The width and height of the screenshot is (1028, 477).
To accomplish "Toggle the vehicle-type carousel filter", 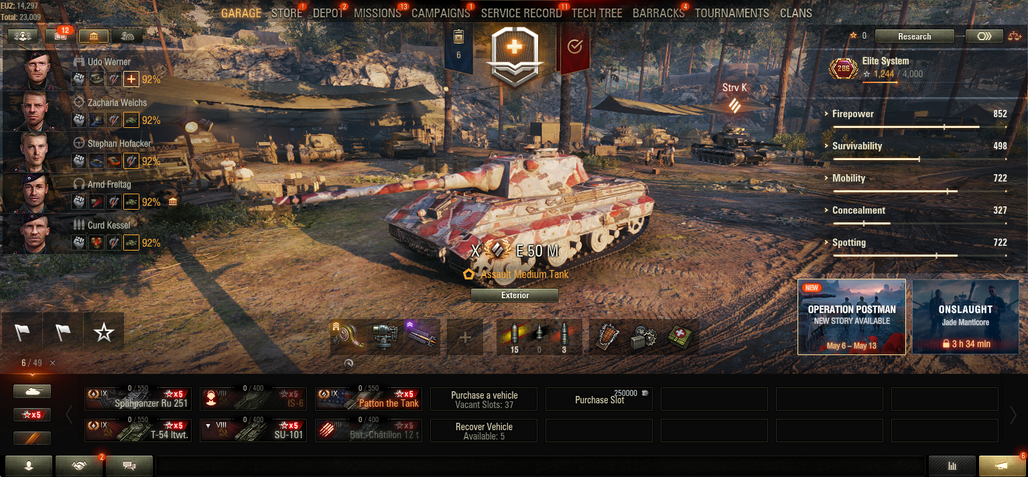I will click(32, 391).
